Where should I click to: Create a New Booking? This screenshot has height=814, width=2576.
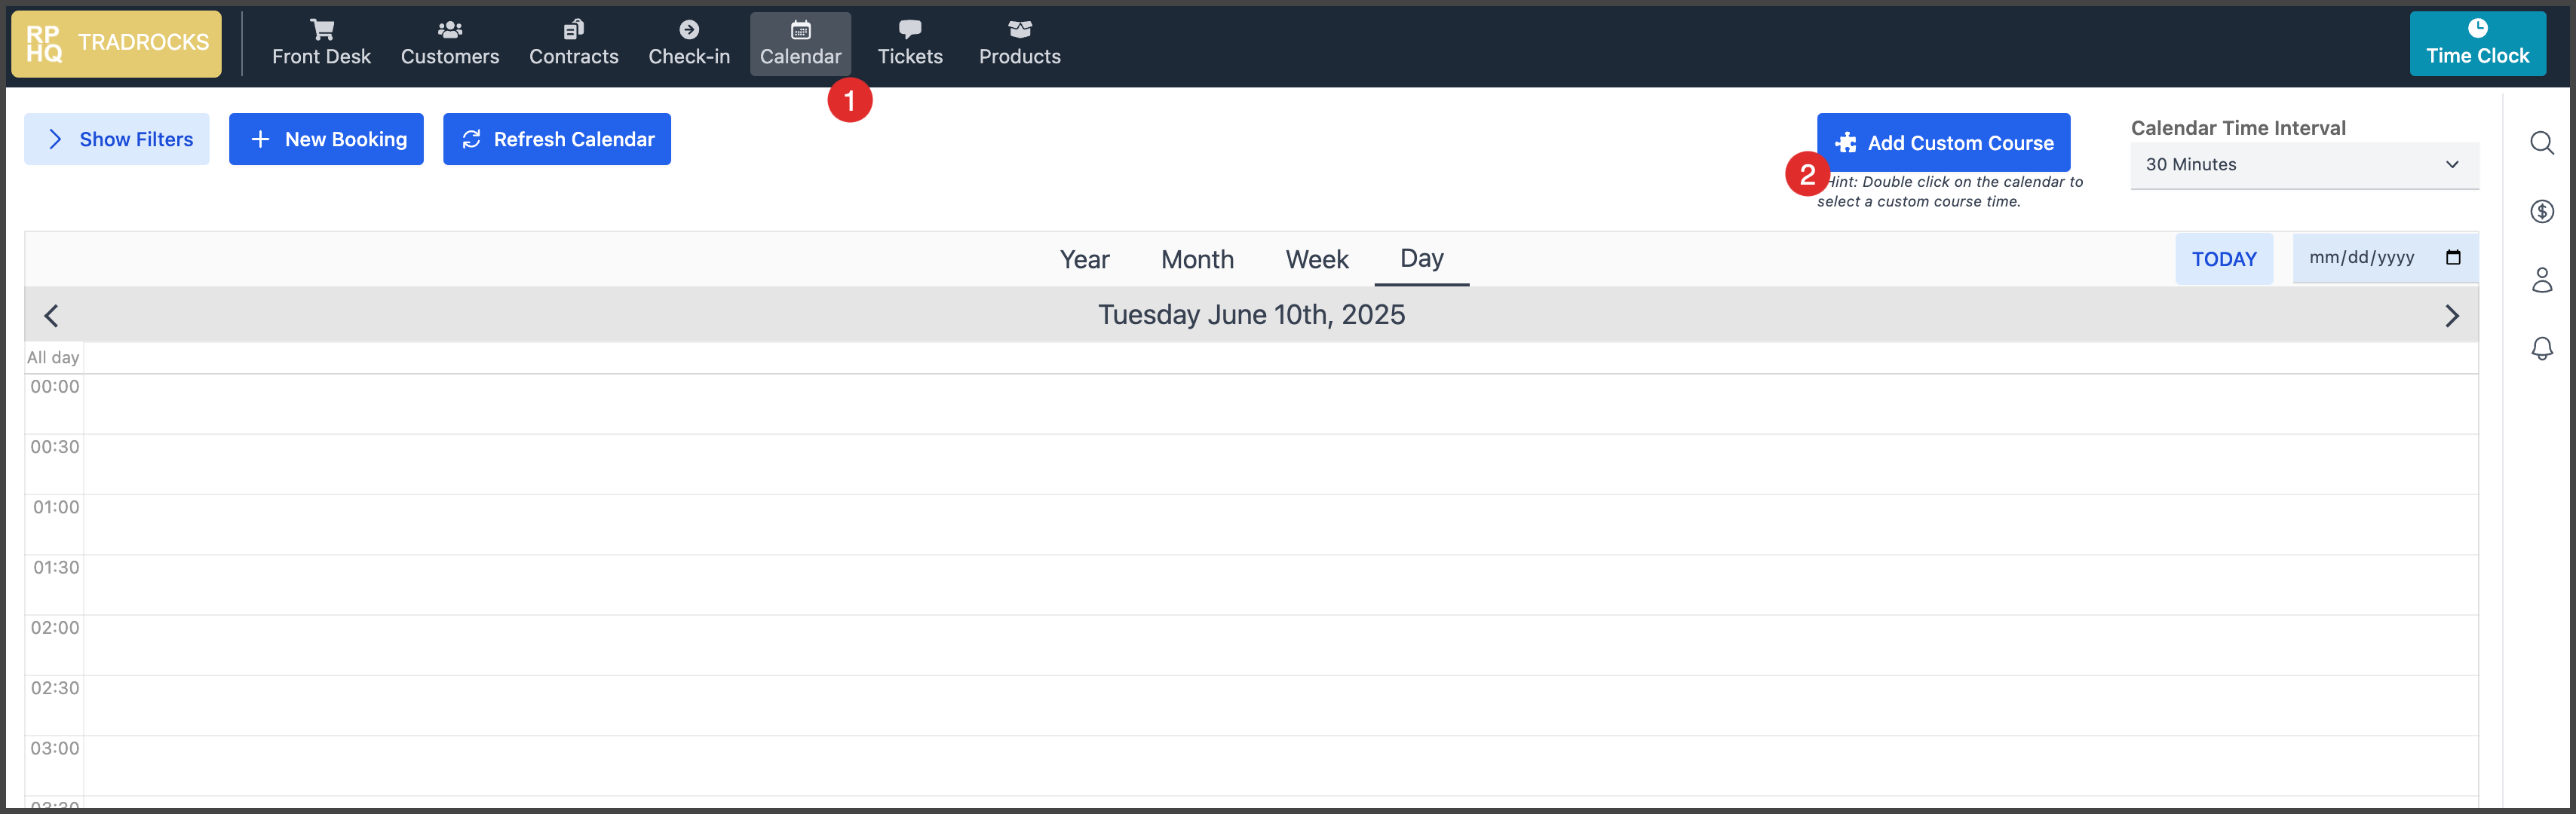click(x=326, y=139)
